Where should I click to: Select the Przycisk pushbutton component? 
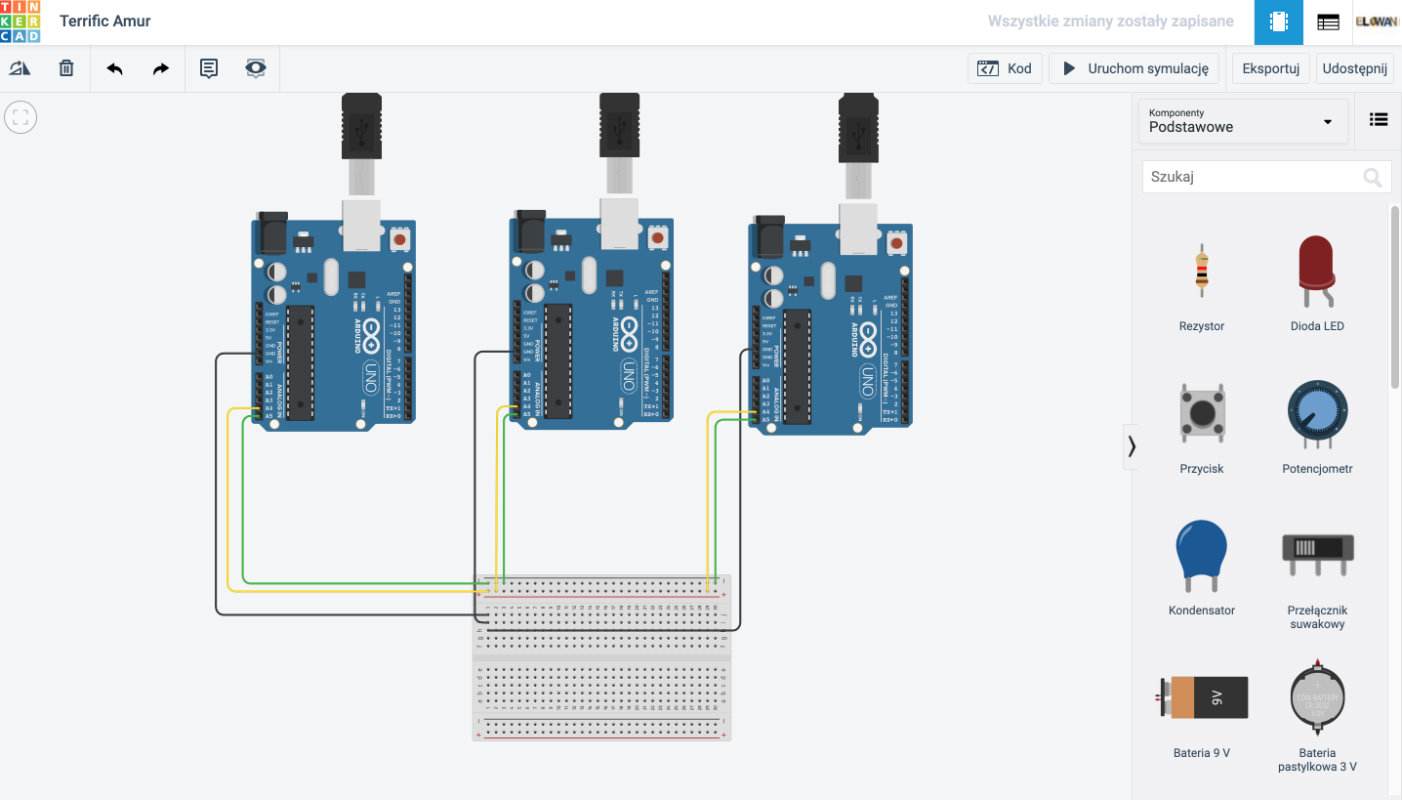[x=1201, y=428]
